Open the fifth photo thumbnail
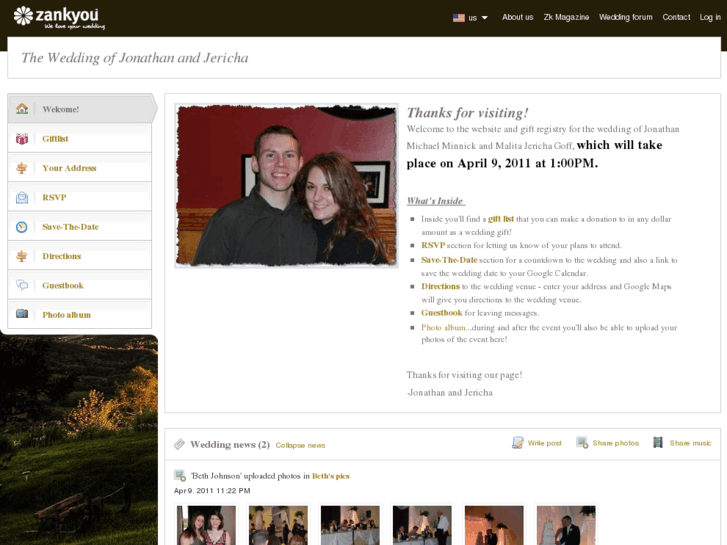 494,525
